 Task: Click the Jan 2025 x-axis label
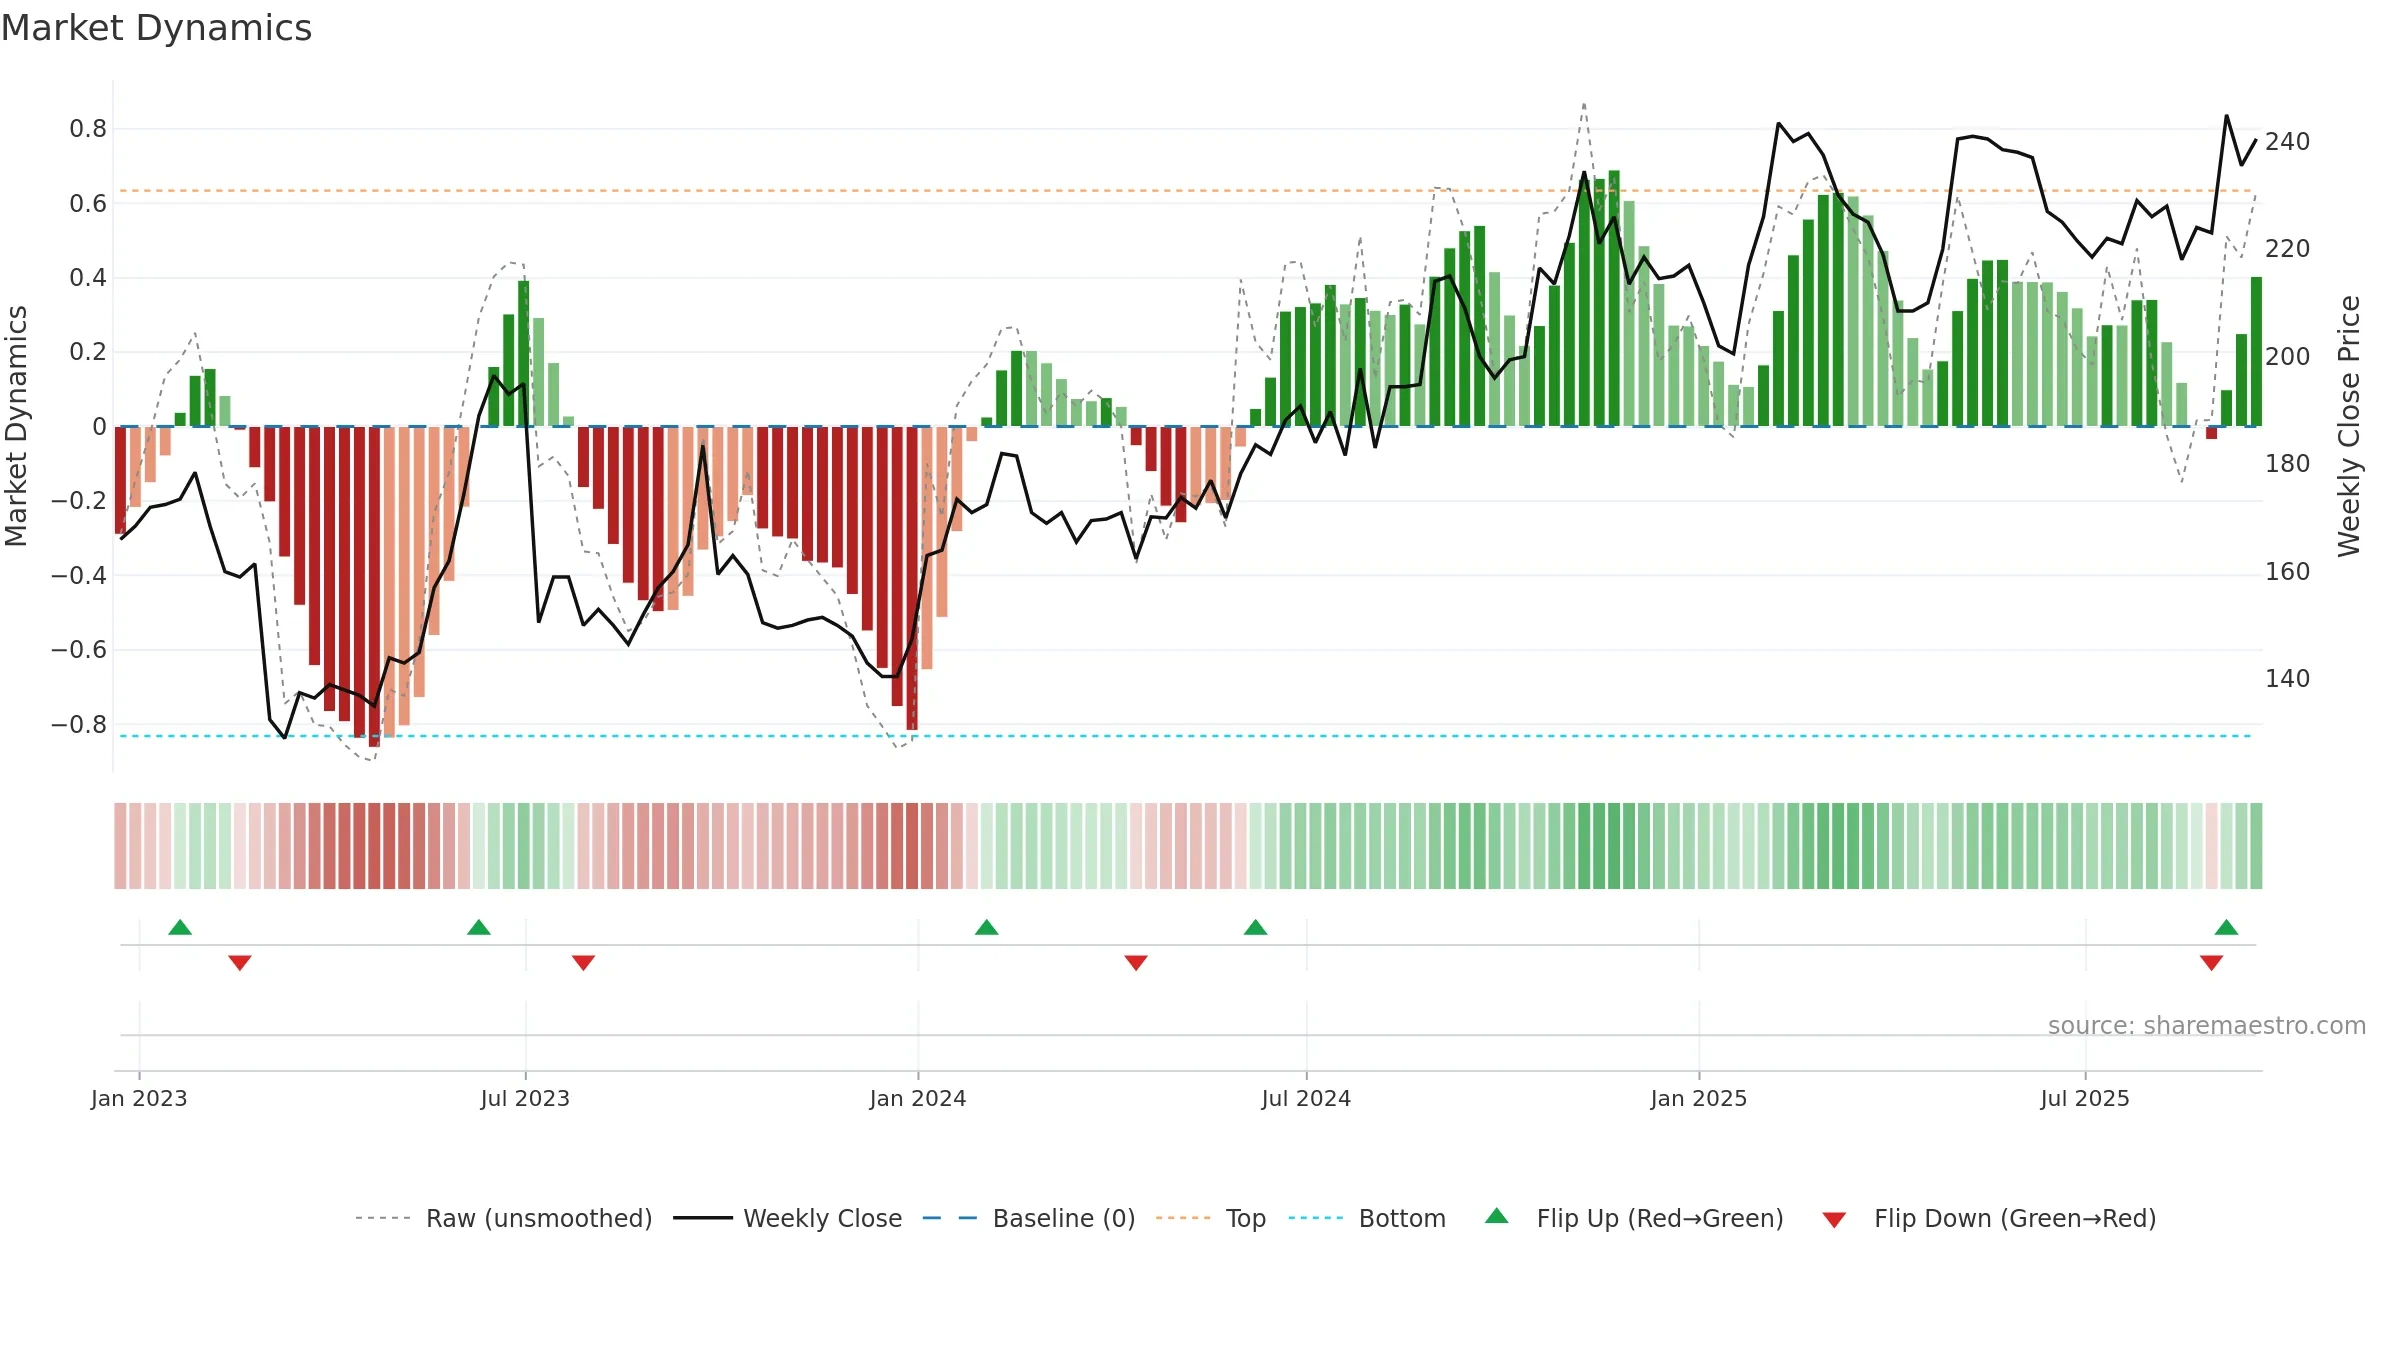pos(1699,1098)
